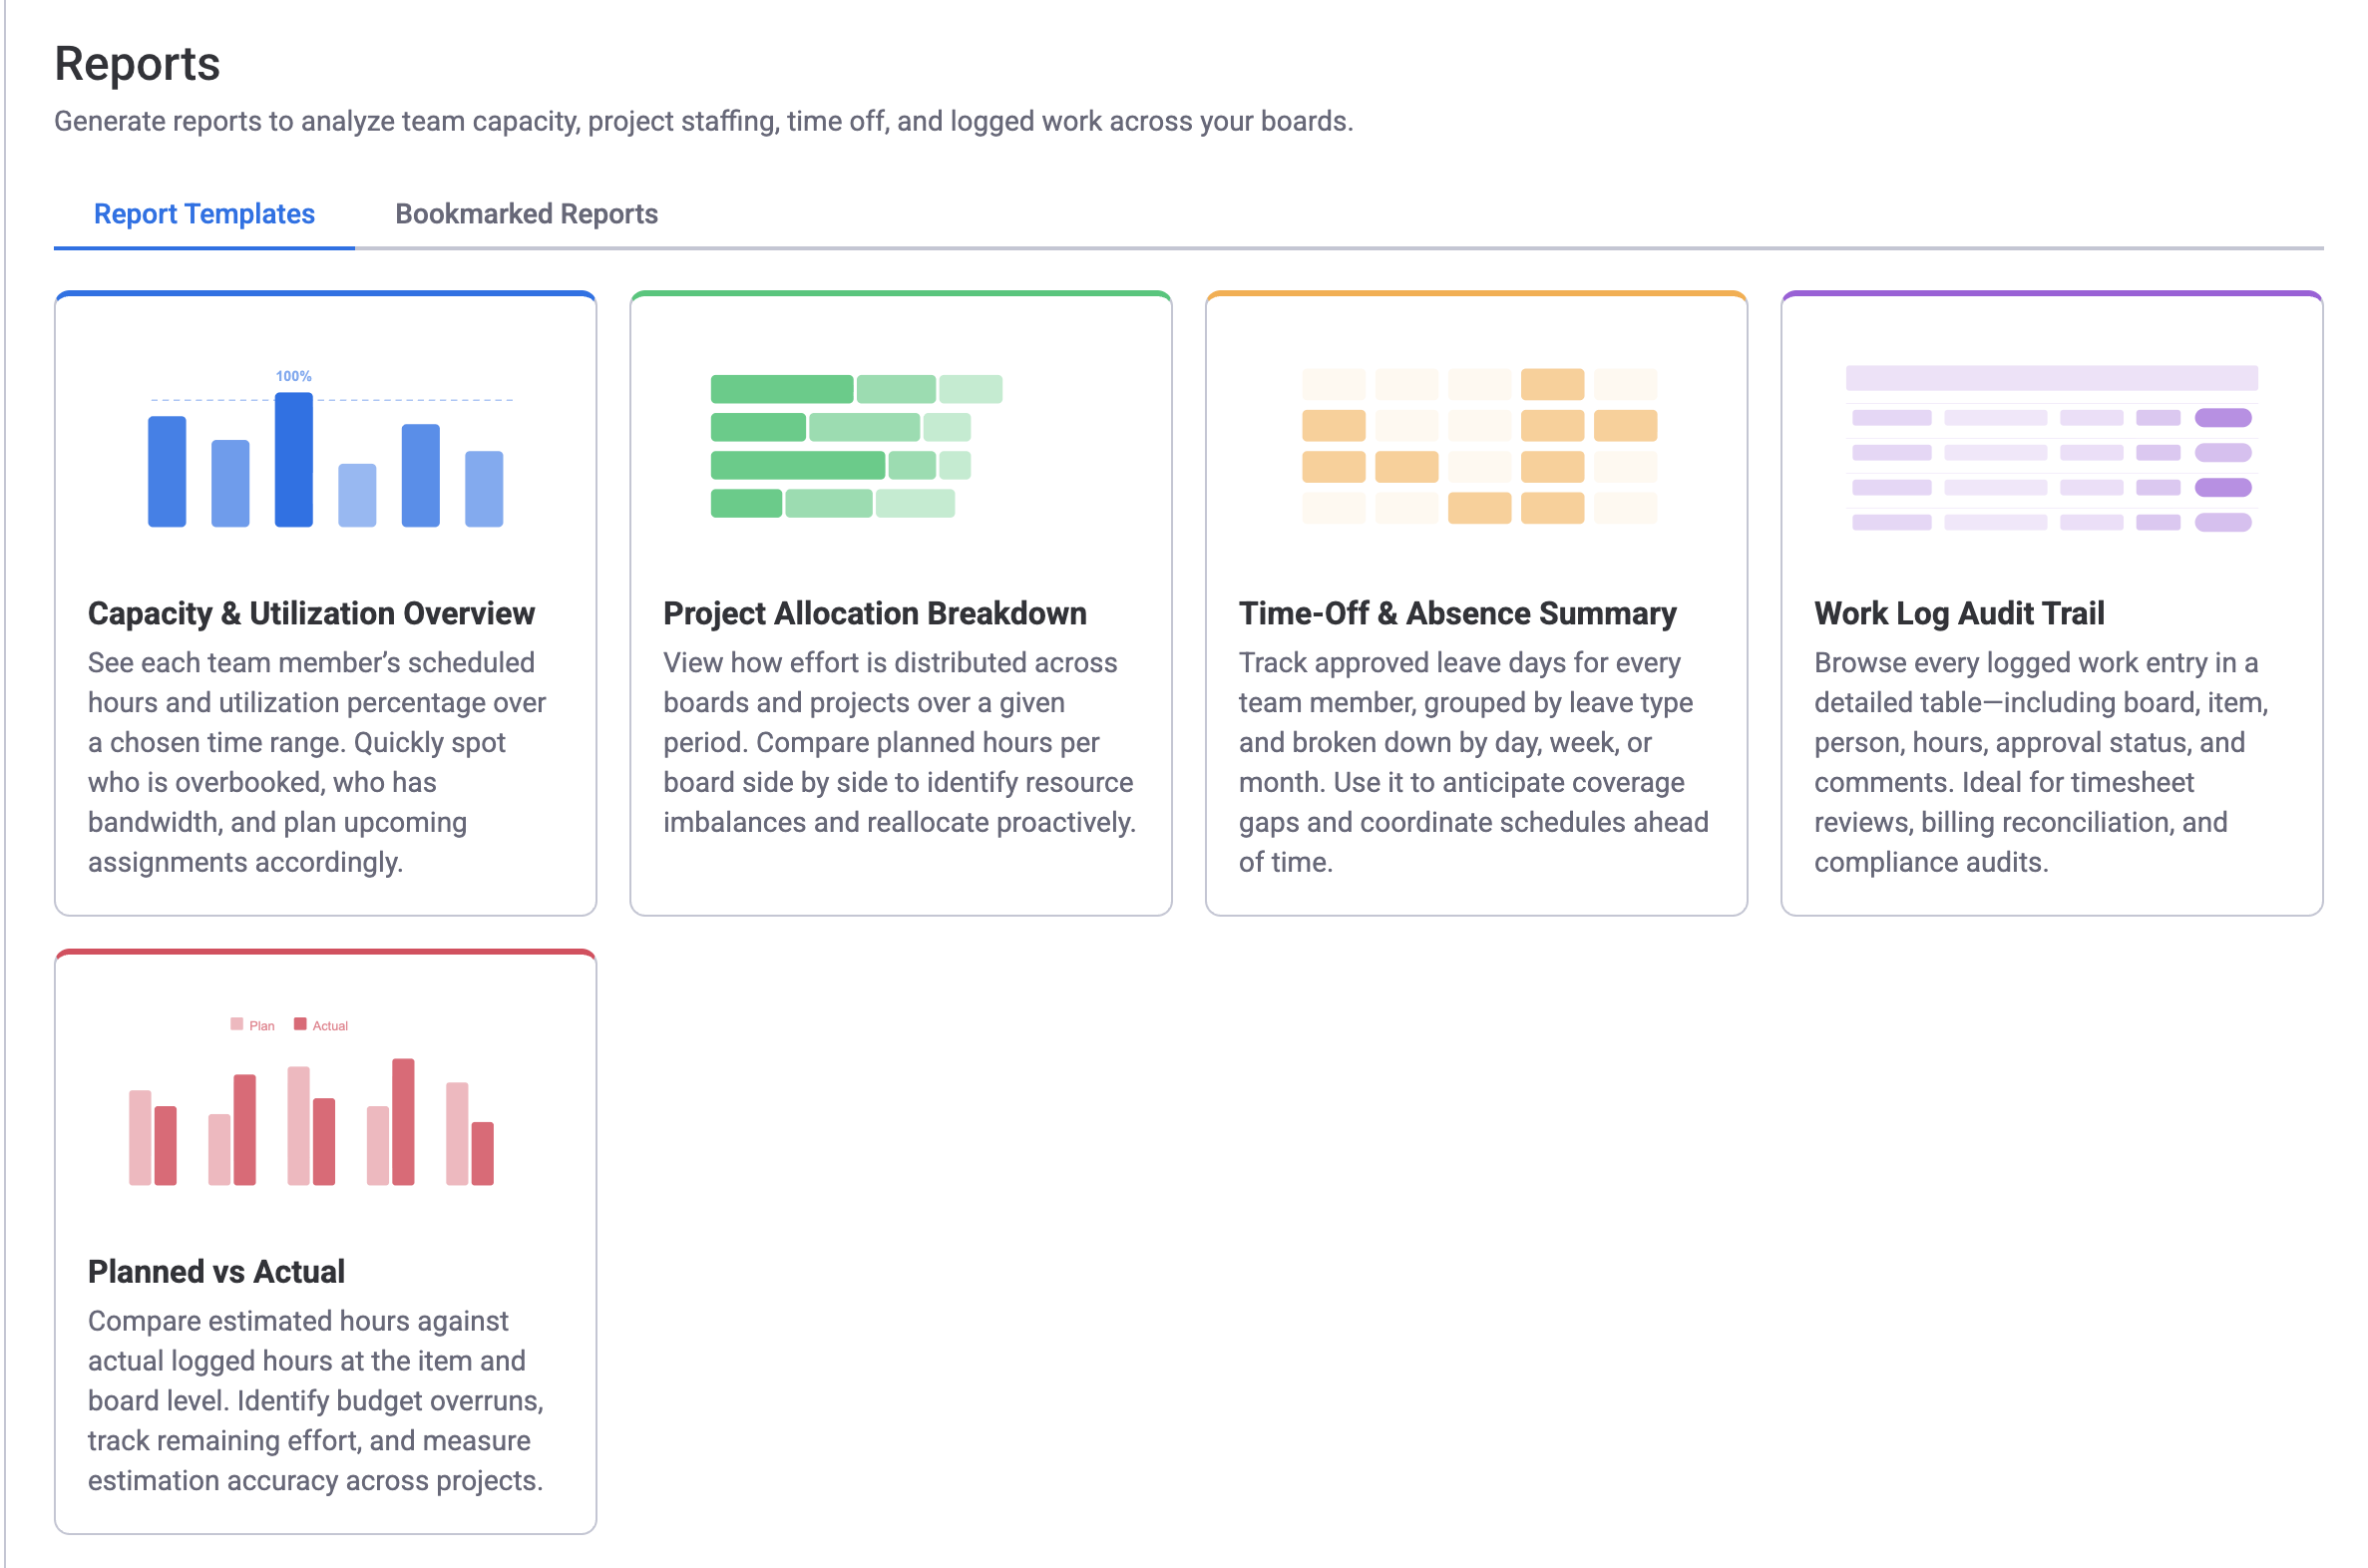Open the Work Log Audit Trail report

(x=1959, y=613)
